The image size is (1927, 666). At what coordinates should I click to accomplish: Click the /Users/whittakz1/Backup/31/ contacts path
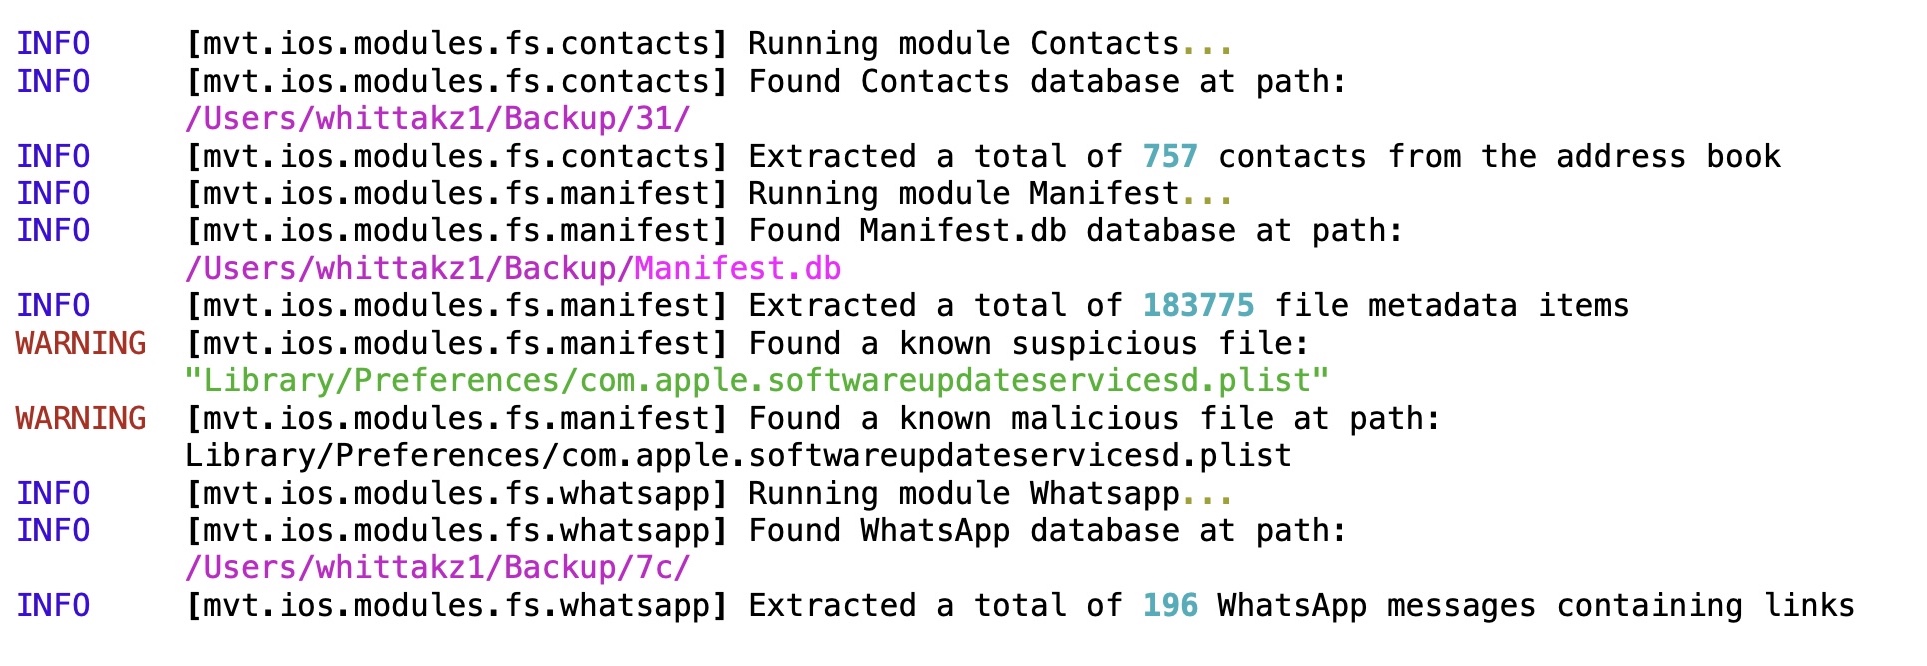[x=437, y=119]
